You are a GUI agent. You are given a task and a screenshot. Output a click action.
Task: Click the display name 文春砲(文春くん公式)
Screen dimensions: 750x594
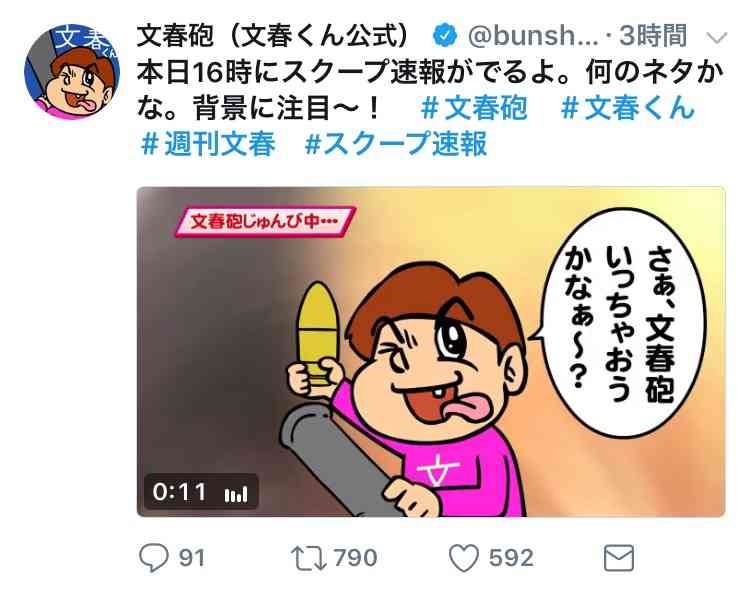click(x=274, y=36)
